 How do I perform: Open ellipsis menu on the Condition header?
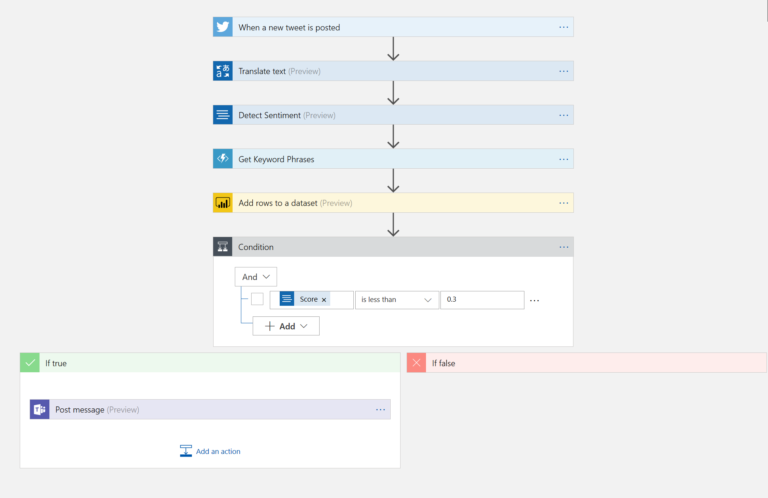(564, 247)
